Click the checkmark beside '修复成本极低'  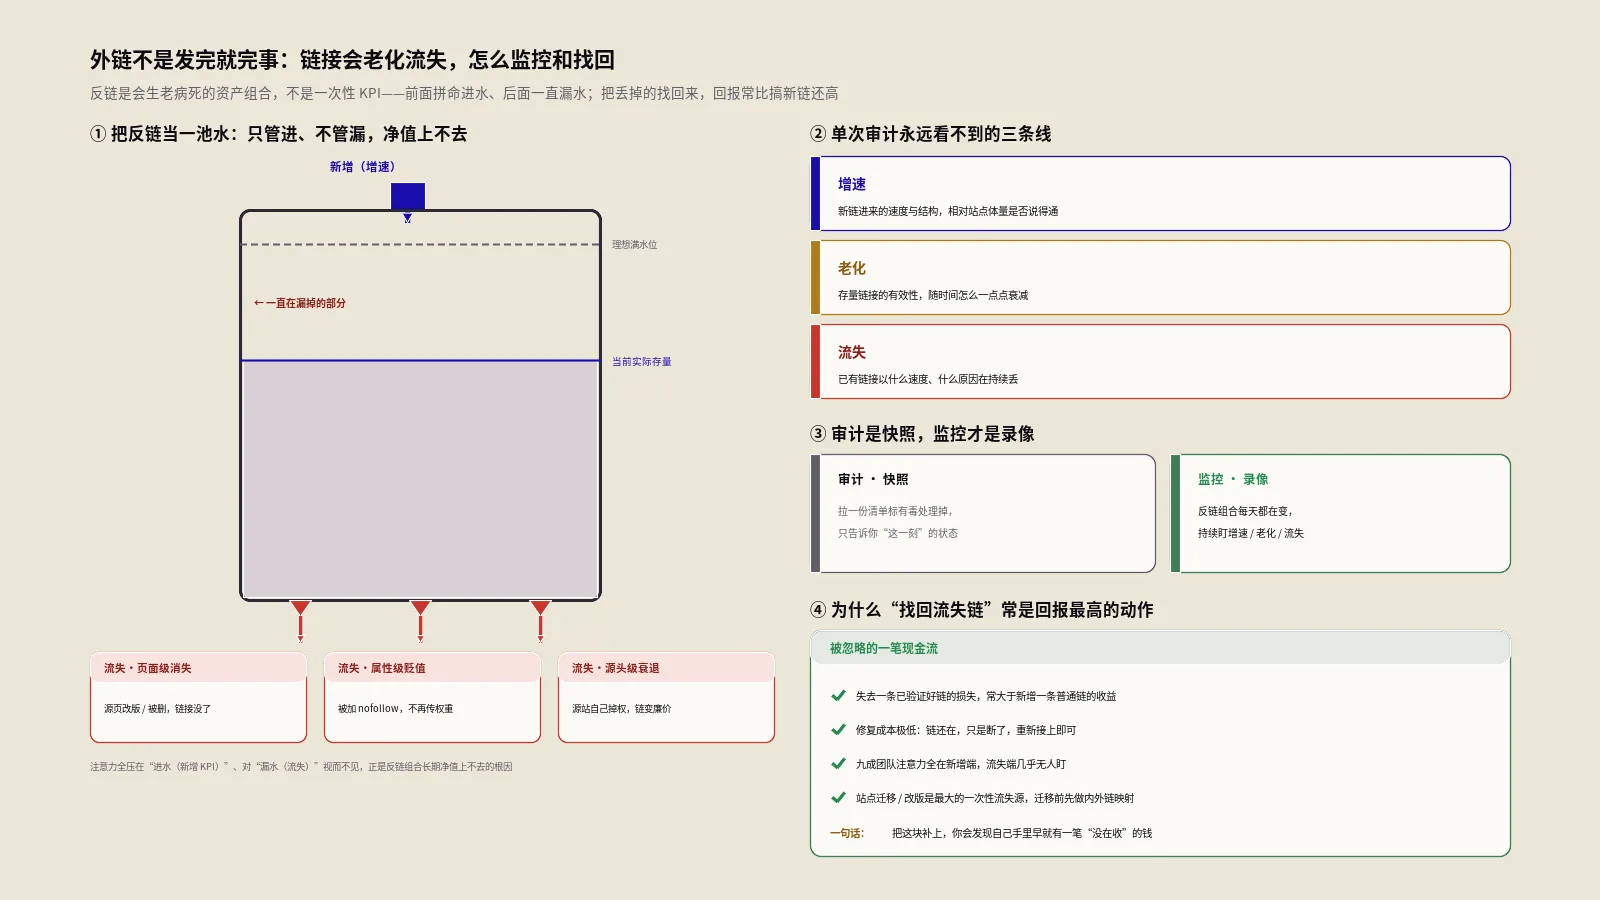pos(838,730)
